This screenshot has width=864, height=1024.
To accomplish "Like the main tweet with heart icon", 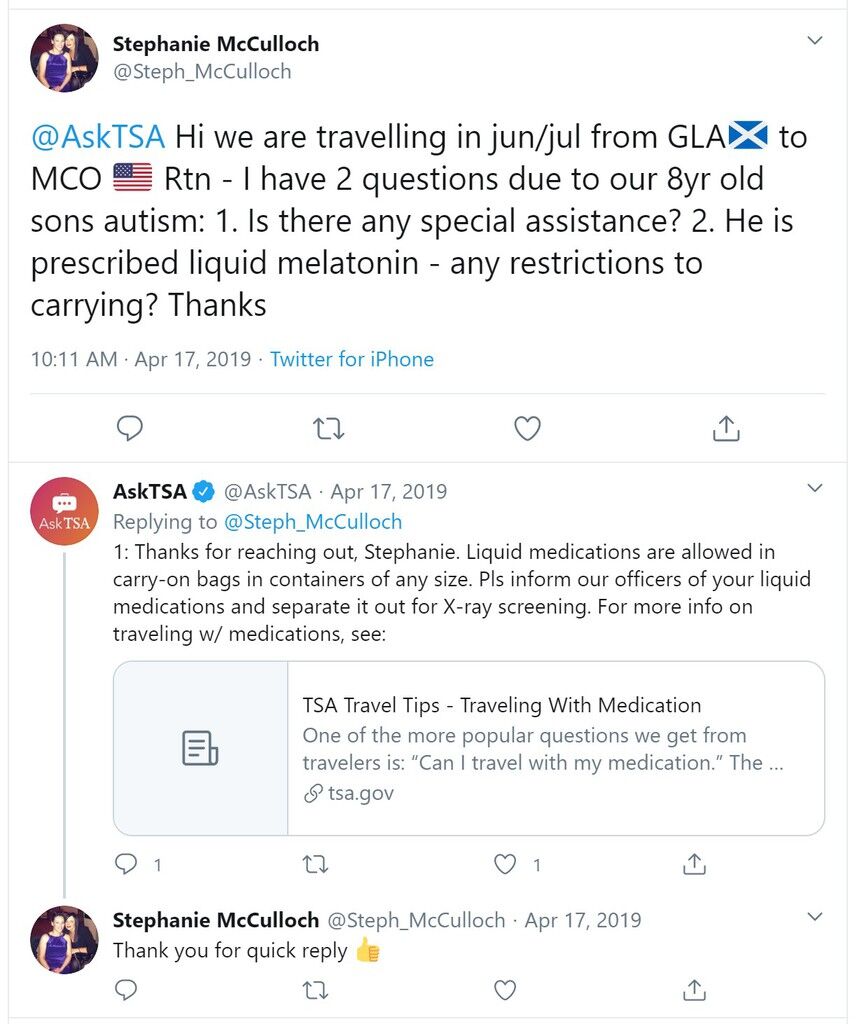I will pos(527,428).
